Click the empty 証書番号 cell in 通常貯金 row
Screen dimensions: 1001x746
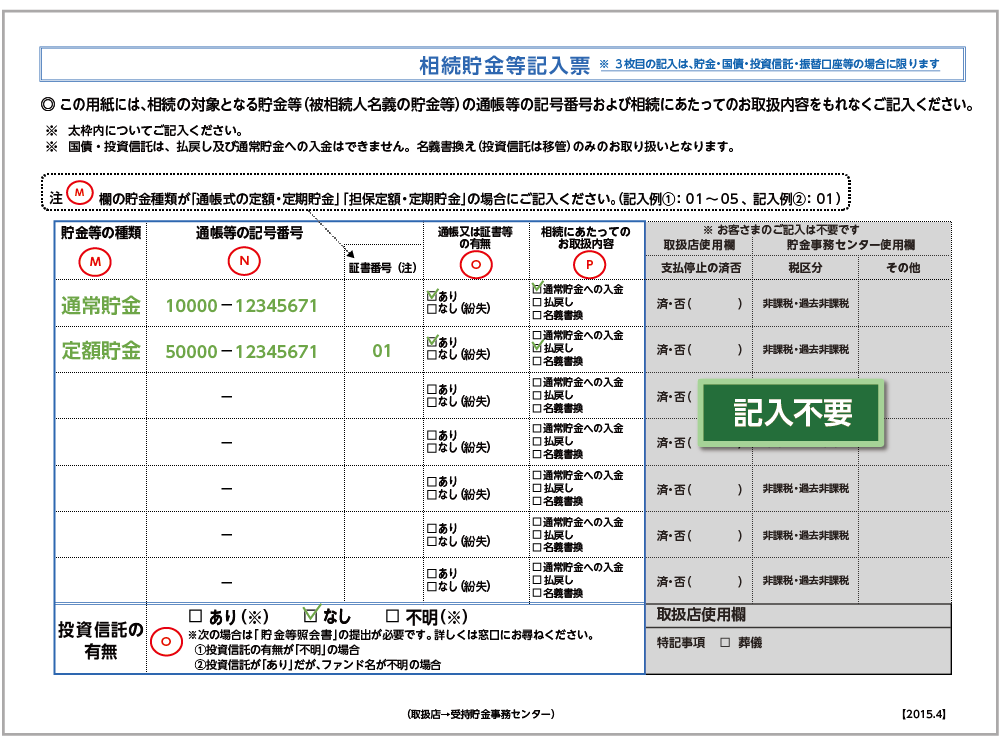(383, 303)
